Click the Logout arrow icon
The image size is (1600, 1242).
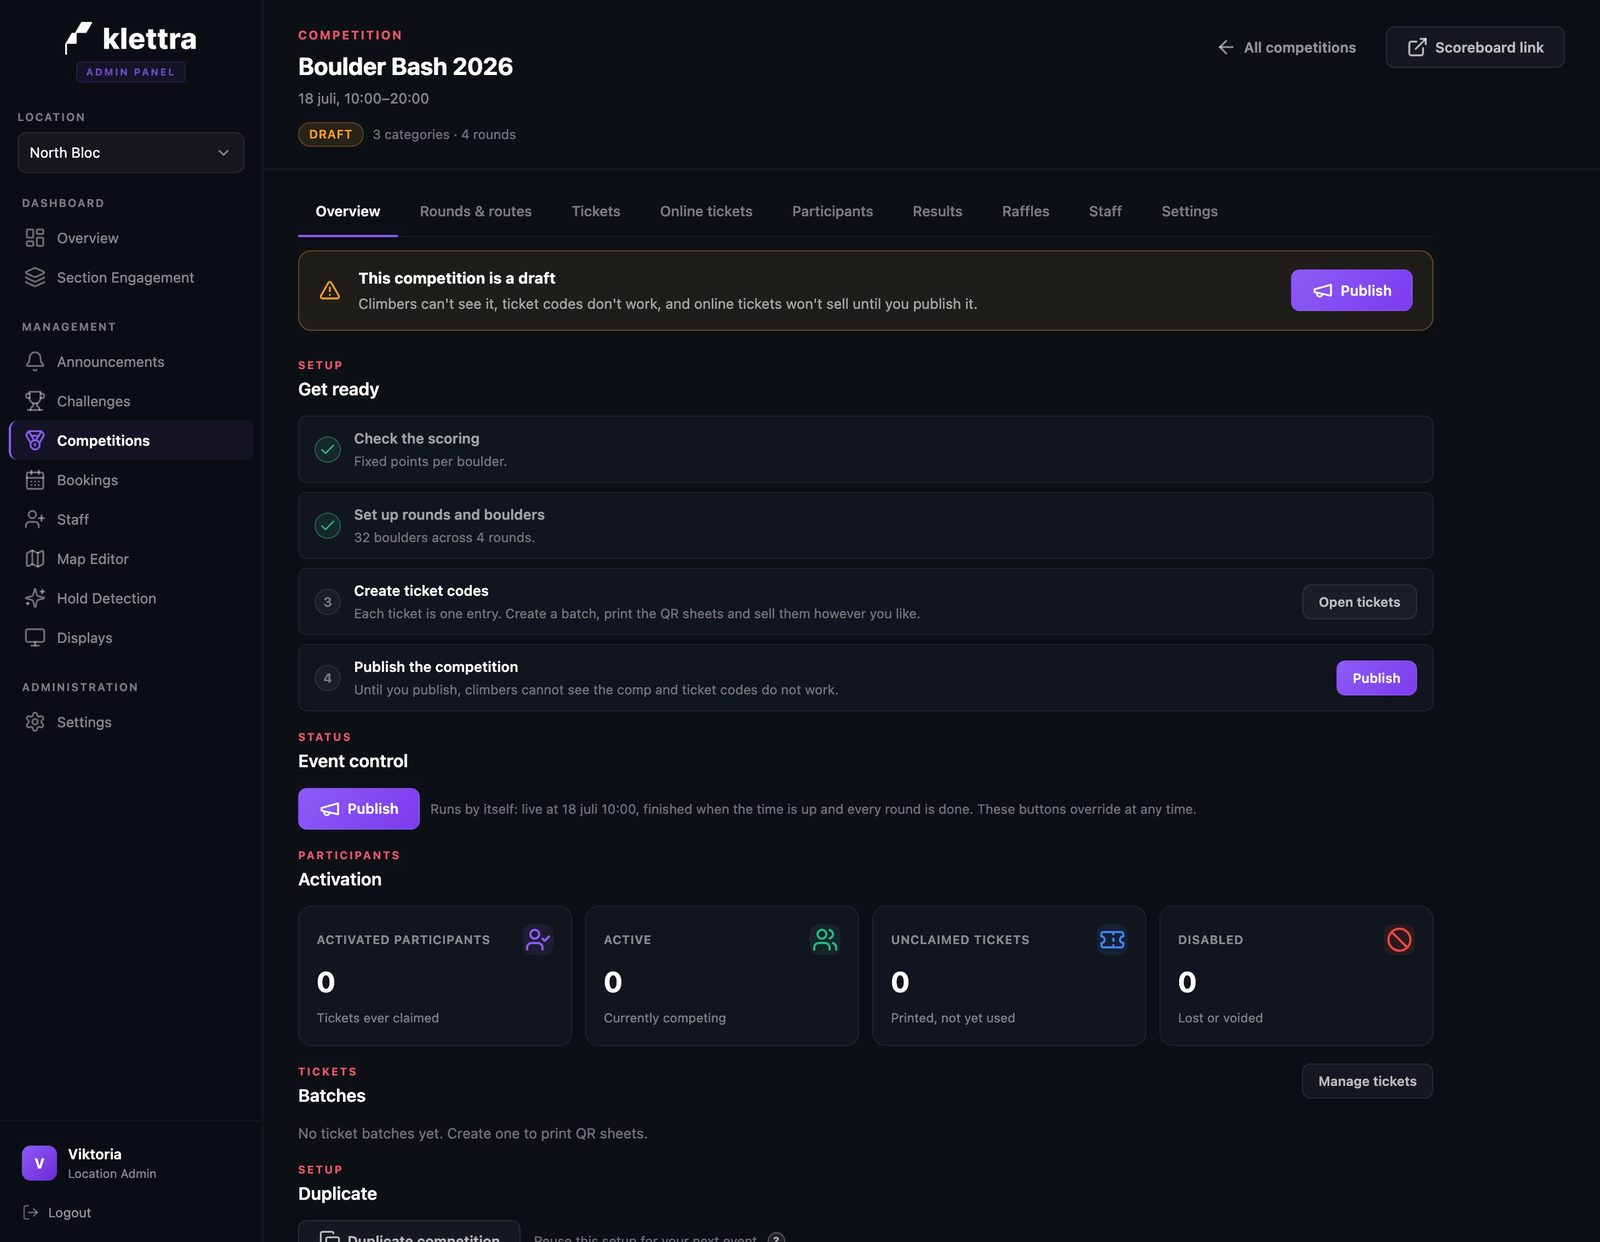point(31,1212)
